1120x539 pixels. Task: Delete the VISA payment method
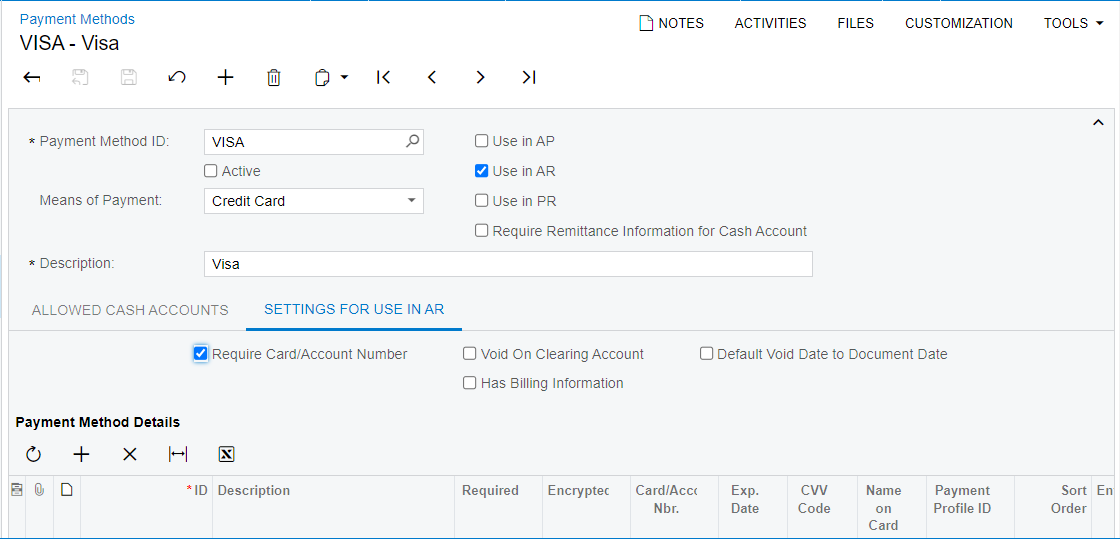coord(274,77)
